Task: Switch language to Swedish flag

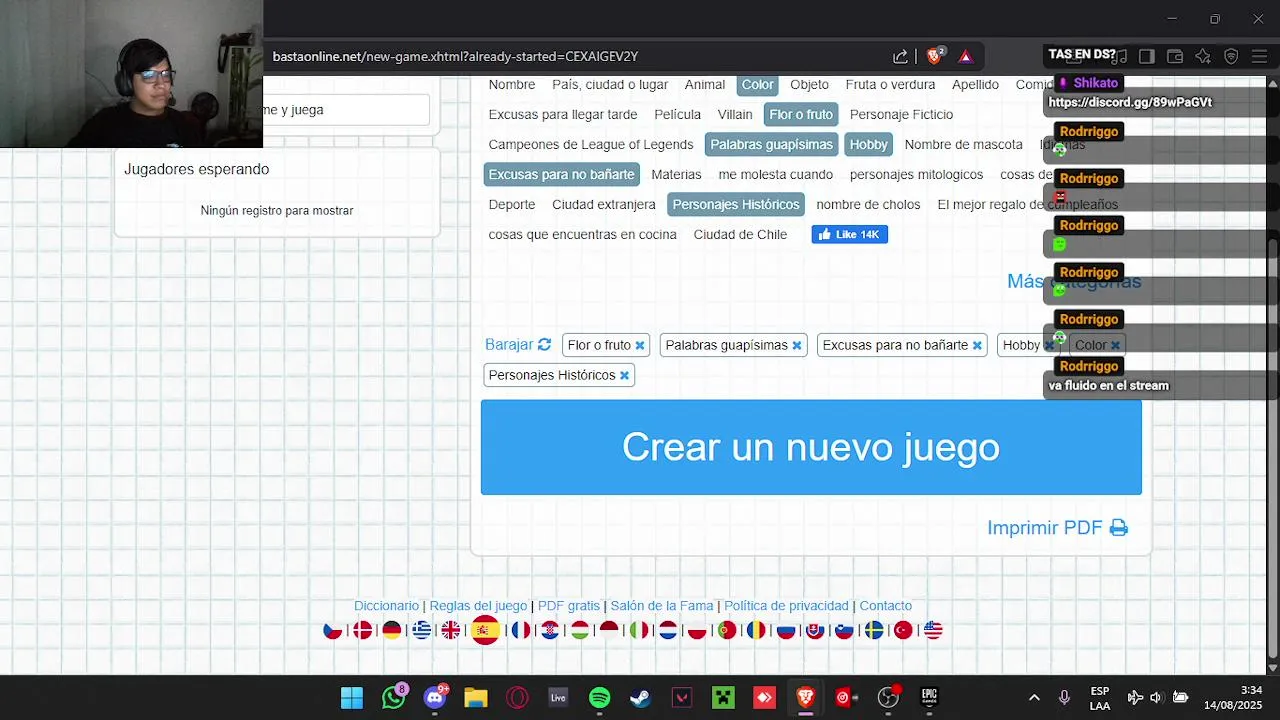Action: (x=874, y=630)
